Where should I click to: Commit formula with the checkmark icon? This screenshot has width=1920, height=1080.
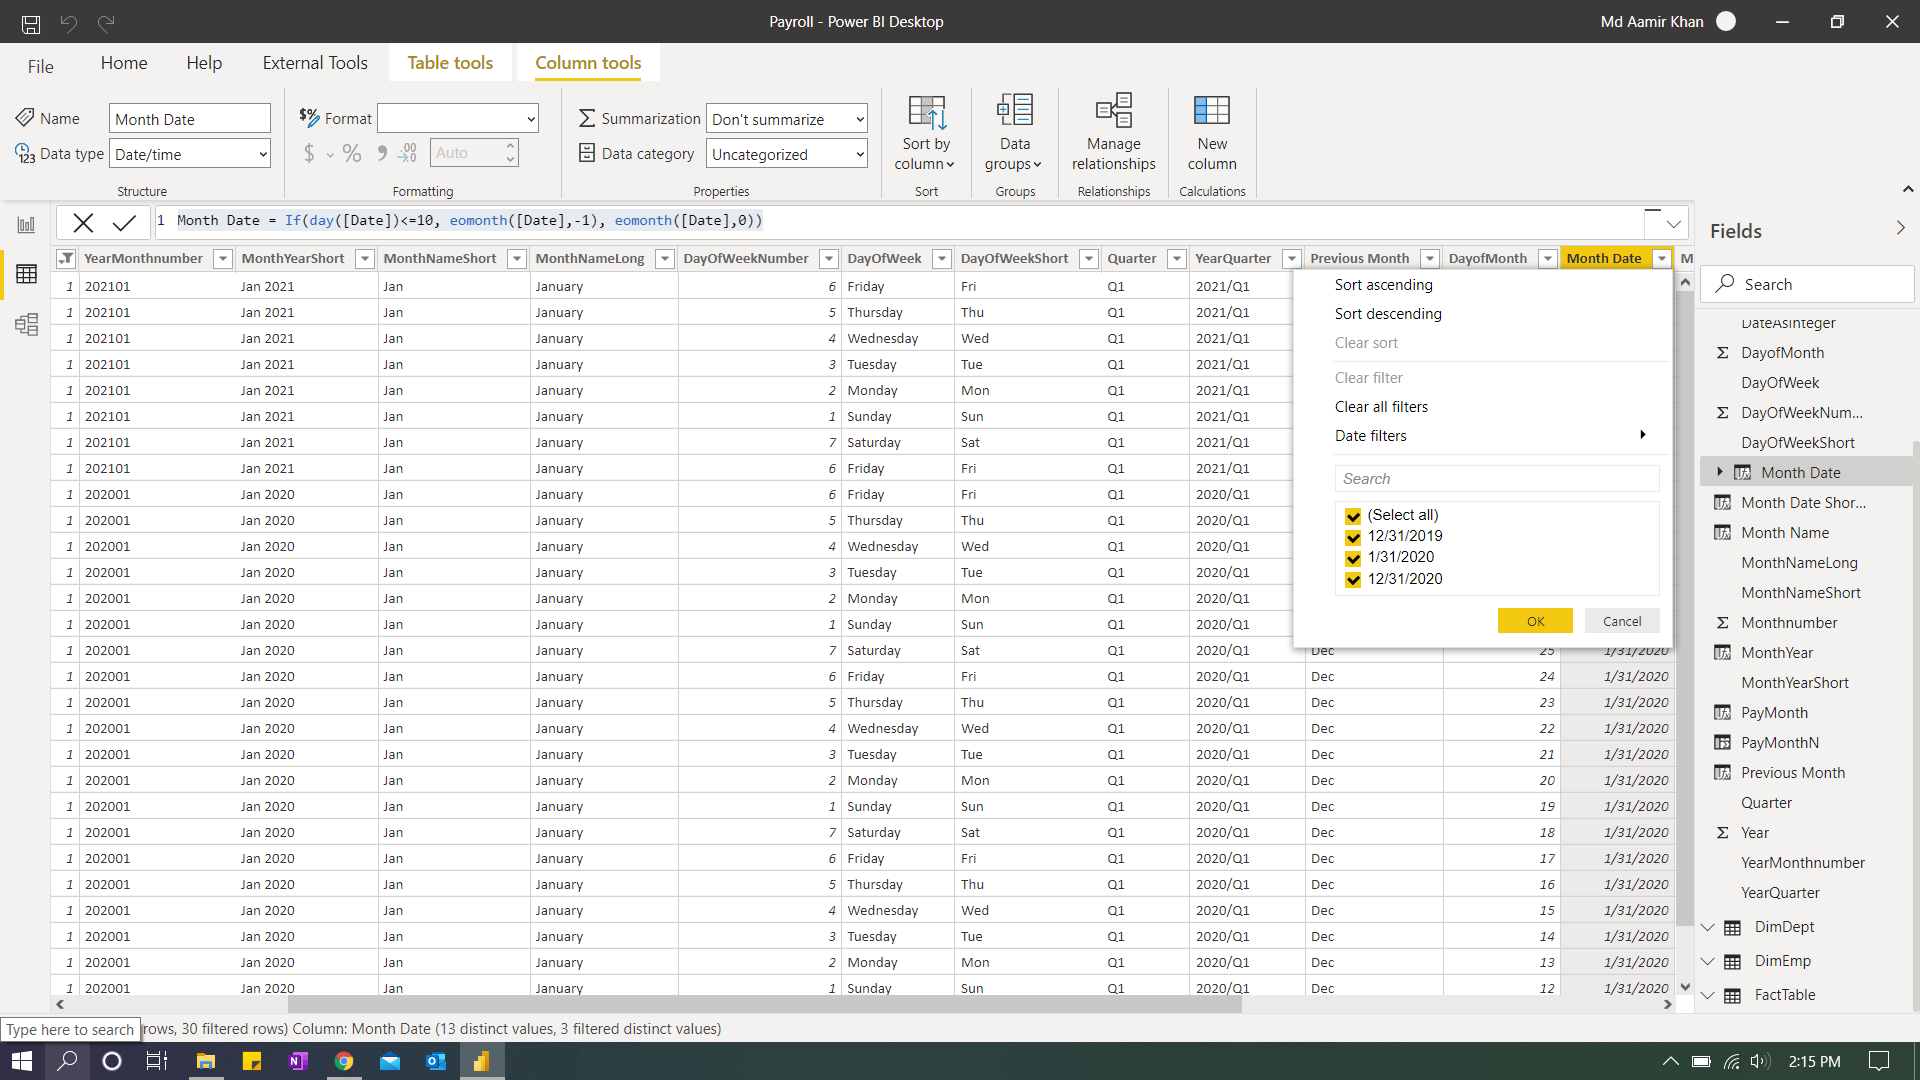pos(125,222)
